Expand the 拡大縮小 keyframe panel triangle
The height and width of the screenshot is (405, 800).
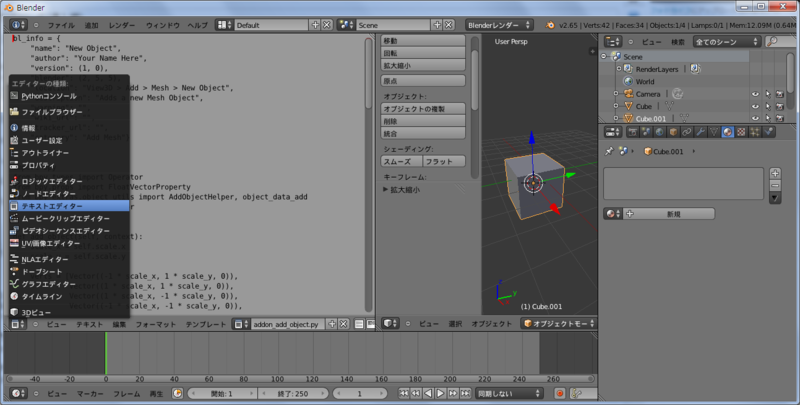[x=386, y=189]
